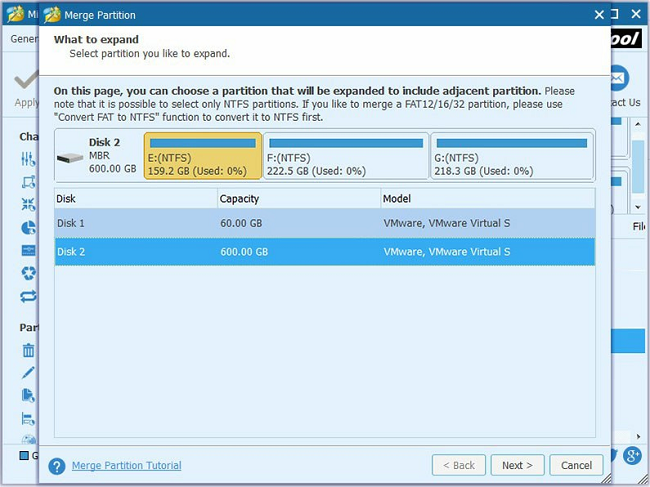Viewport: 650px width, 487px height.
Task: Open the Merge Partition Tutorial link
Action: 127,466
